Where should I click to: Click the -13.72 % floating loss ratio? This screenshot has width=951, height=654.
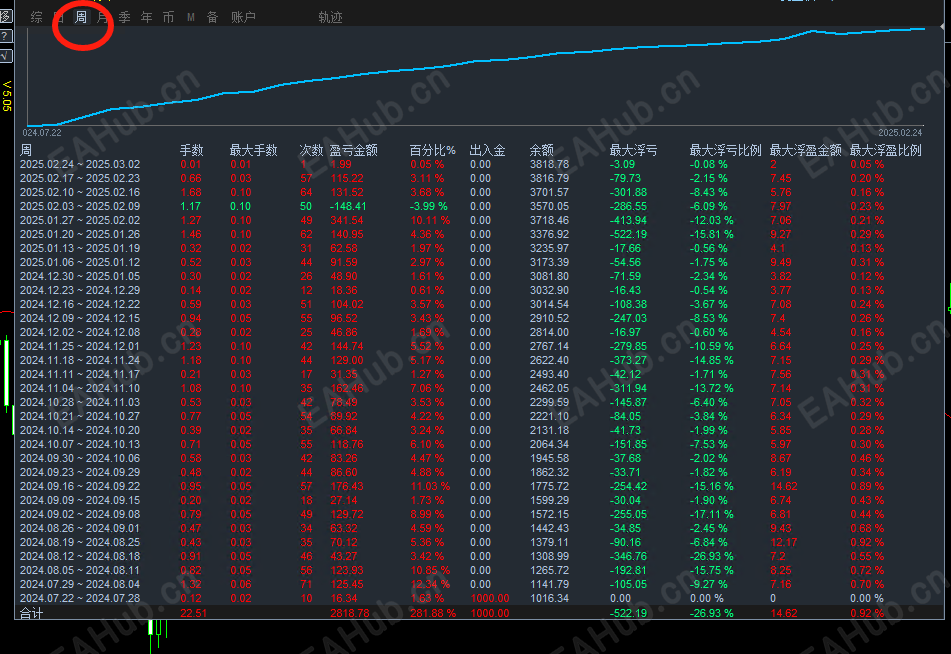tap(711, 388)
